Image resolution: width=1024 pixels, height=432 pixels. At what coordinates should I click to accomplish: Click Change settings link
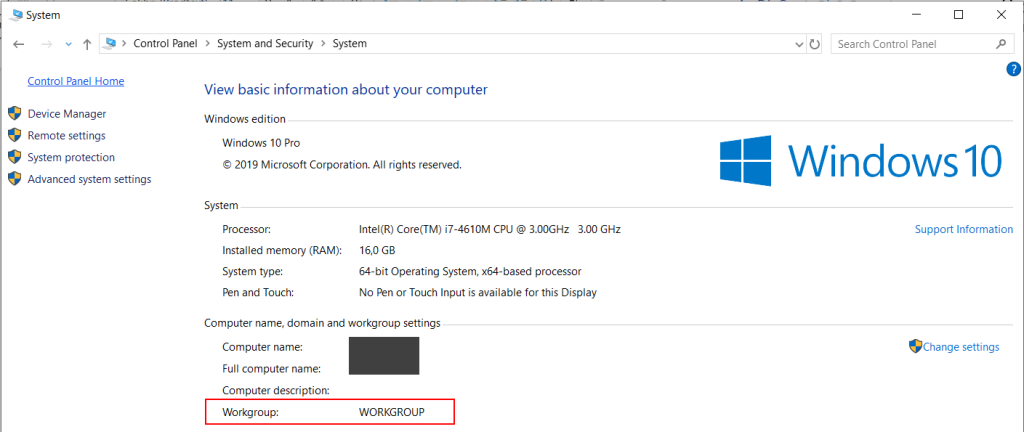point(961,347)
